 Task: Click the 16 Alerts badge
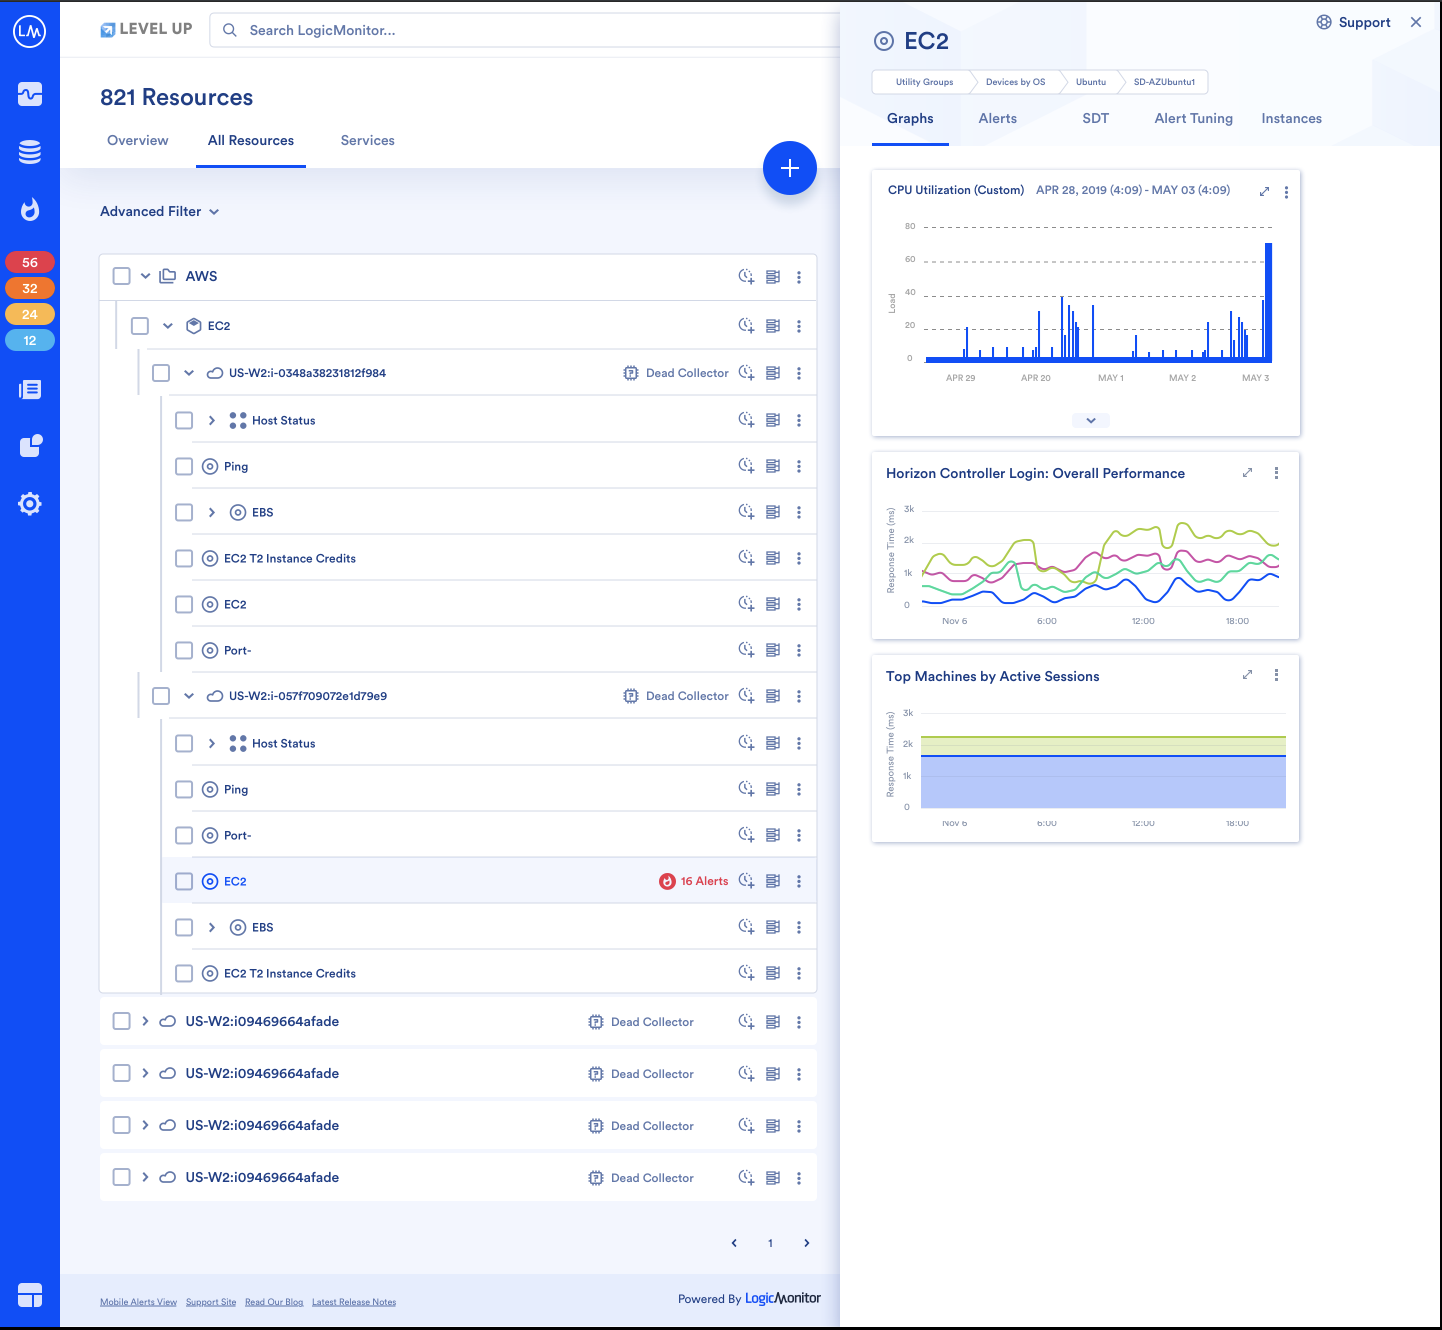(x=694, y=881)
